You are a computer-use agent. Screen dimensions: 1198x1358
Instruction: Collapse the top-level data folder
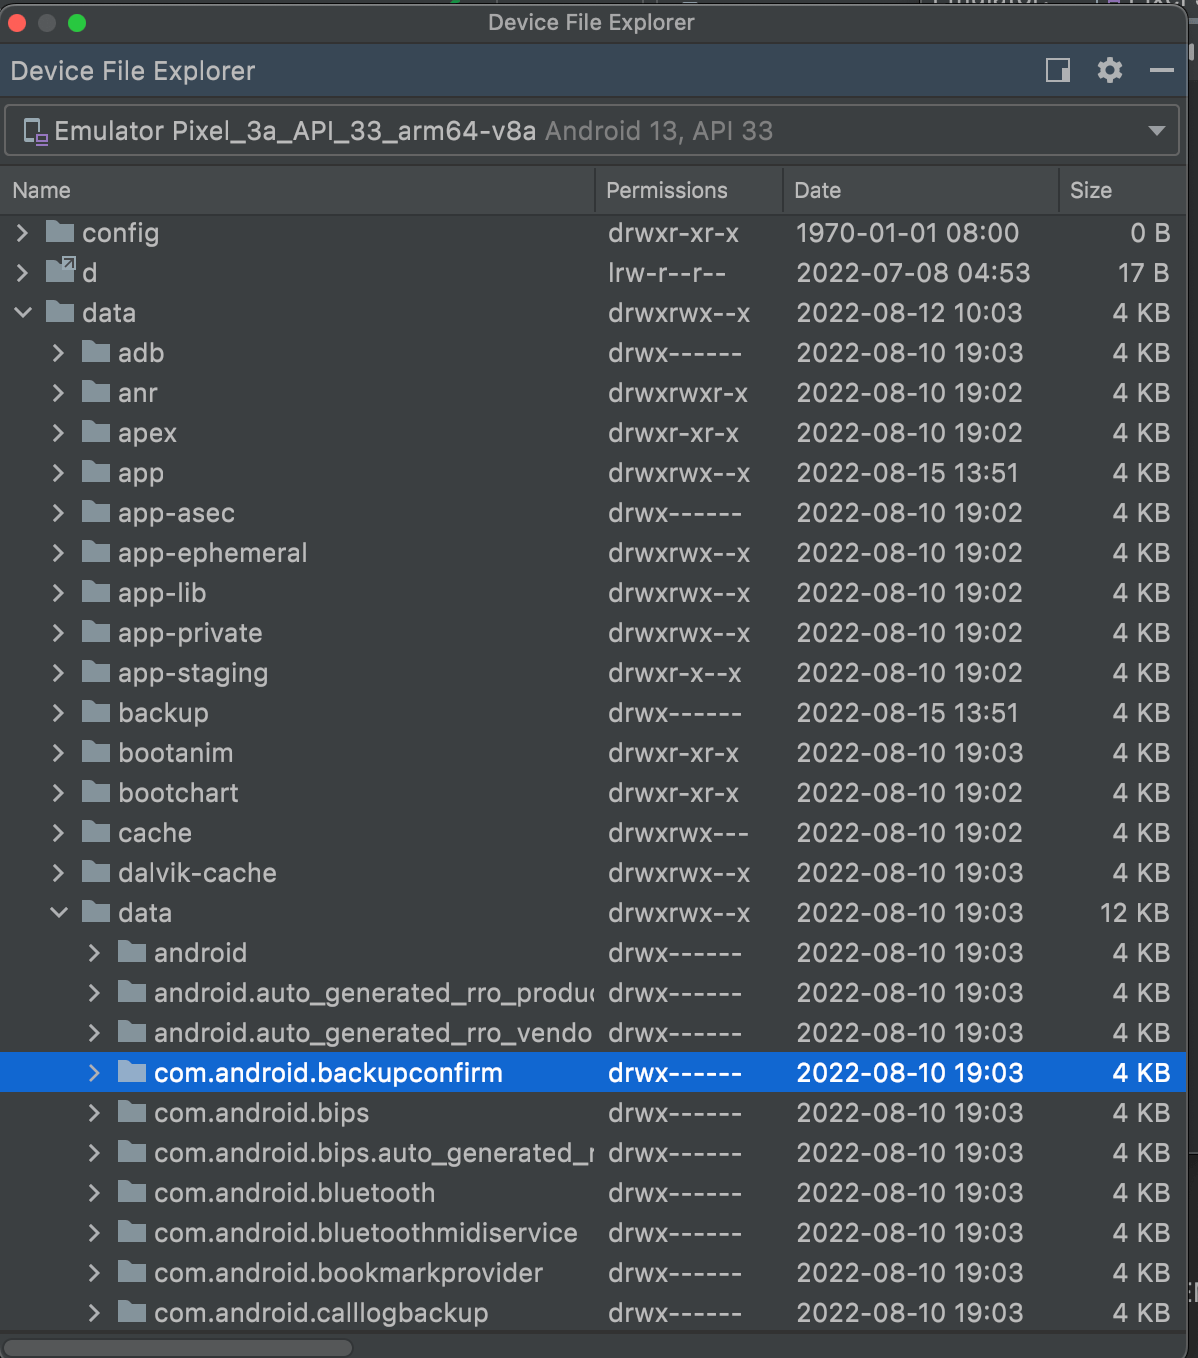click(x=23, y=313)
